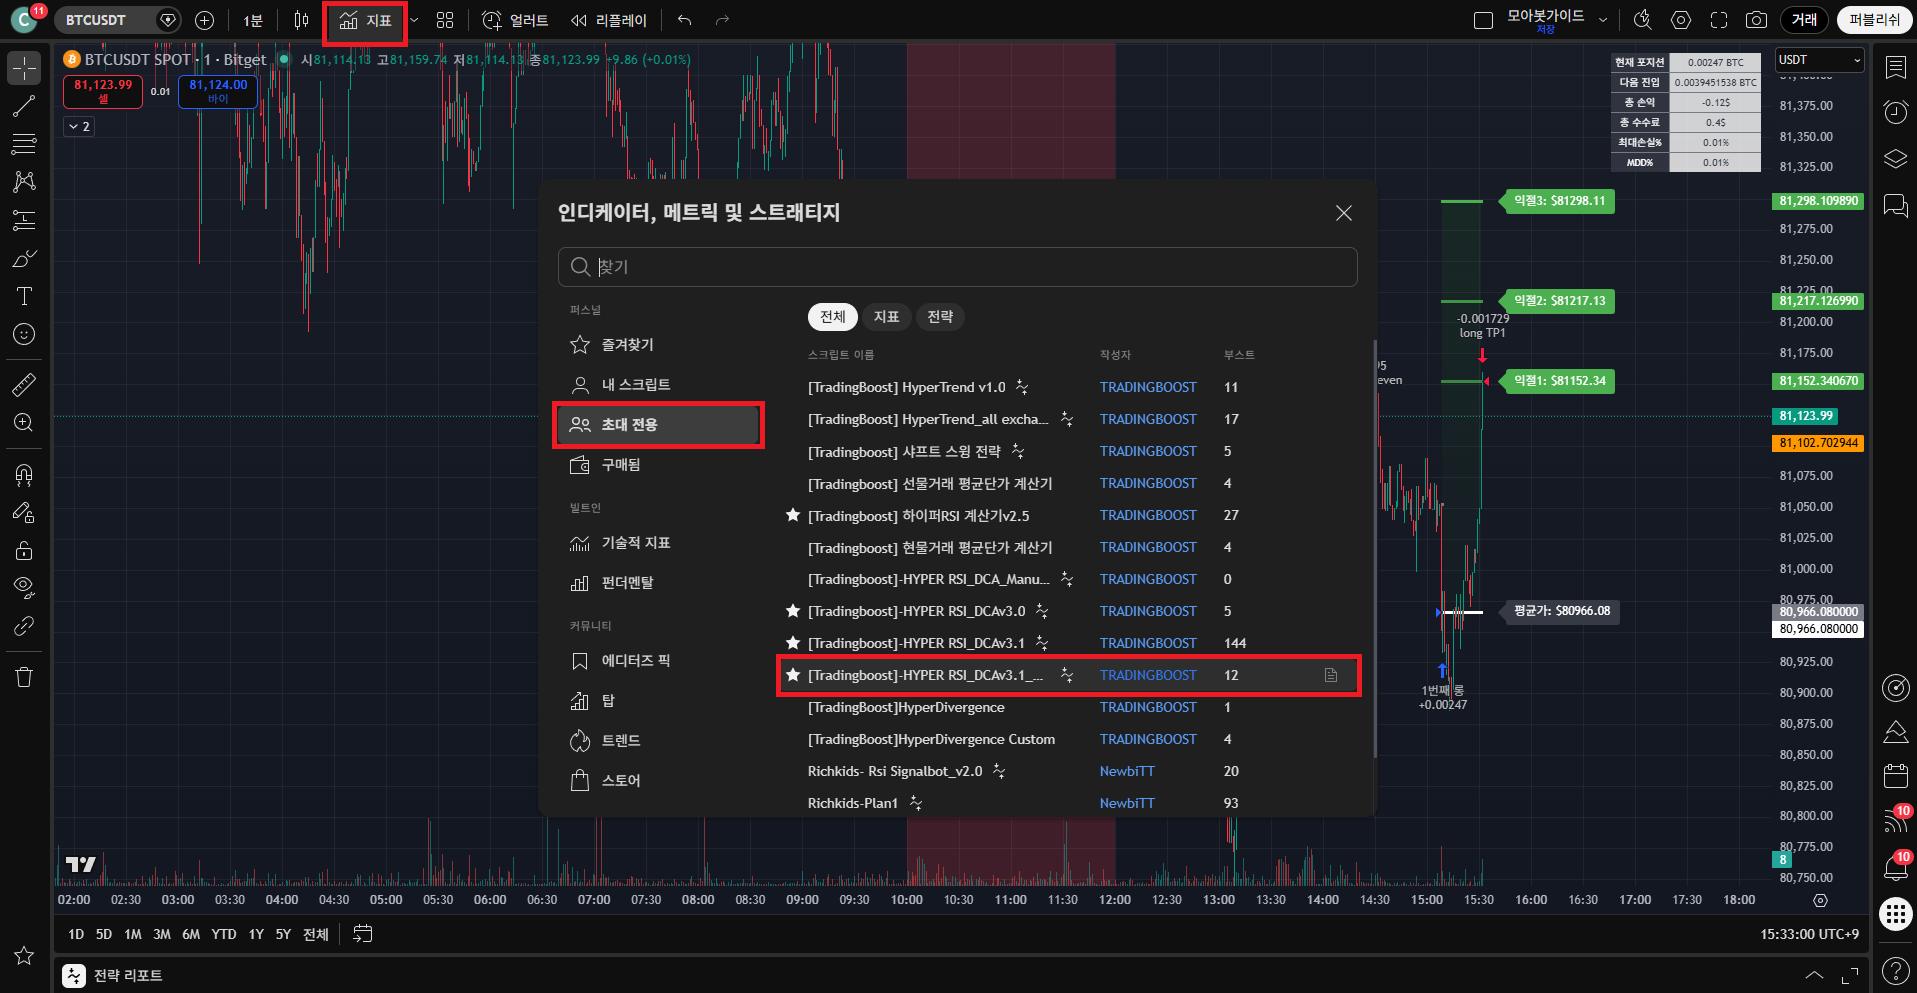The height and width of the screenshot is (993, 1917).
Task: Start bar Replay mode
Action: tap(608, 20)
